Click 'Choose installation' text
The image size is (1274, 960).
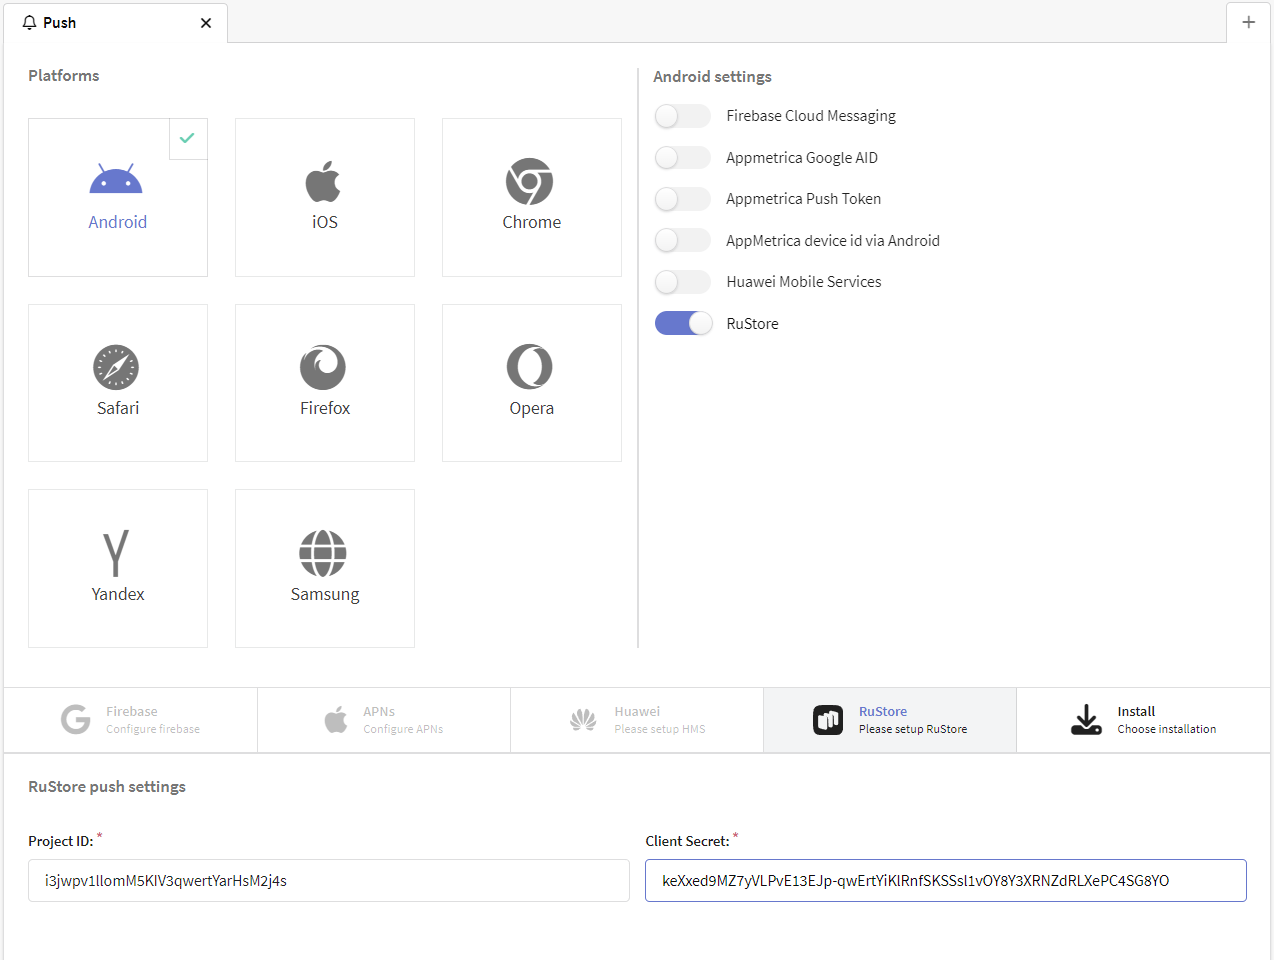point(1167,729)
